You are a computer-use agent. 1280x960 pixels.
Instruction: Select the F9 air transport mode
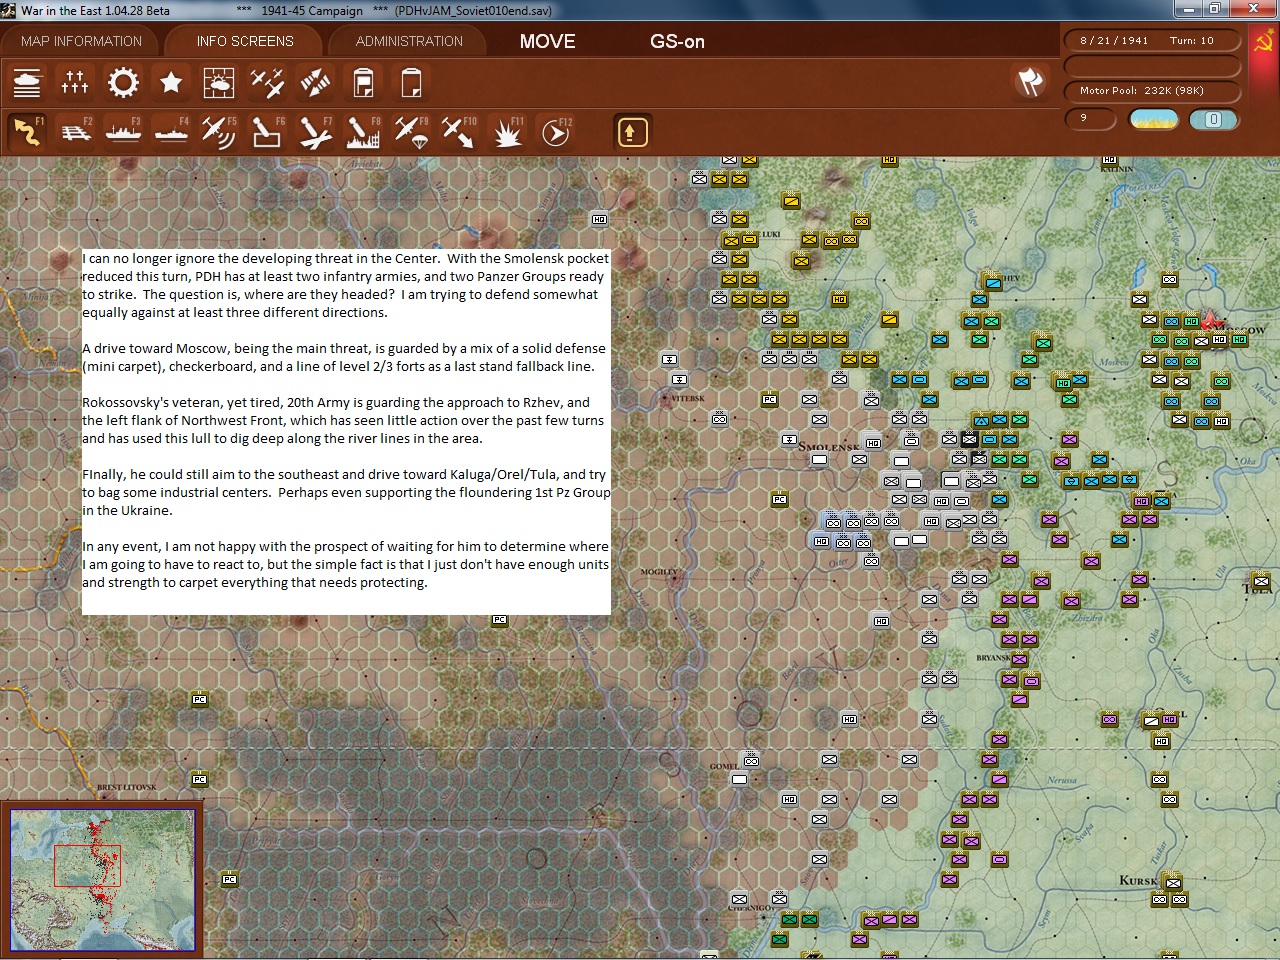click(x=411, y=132)
